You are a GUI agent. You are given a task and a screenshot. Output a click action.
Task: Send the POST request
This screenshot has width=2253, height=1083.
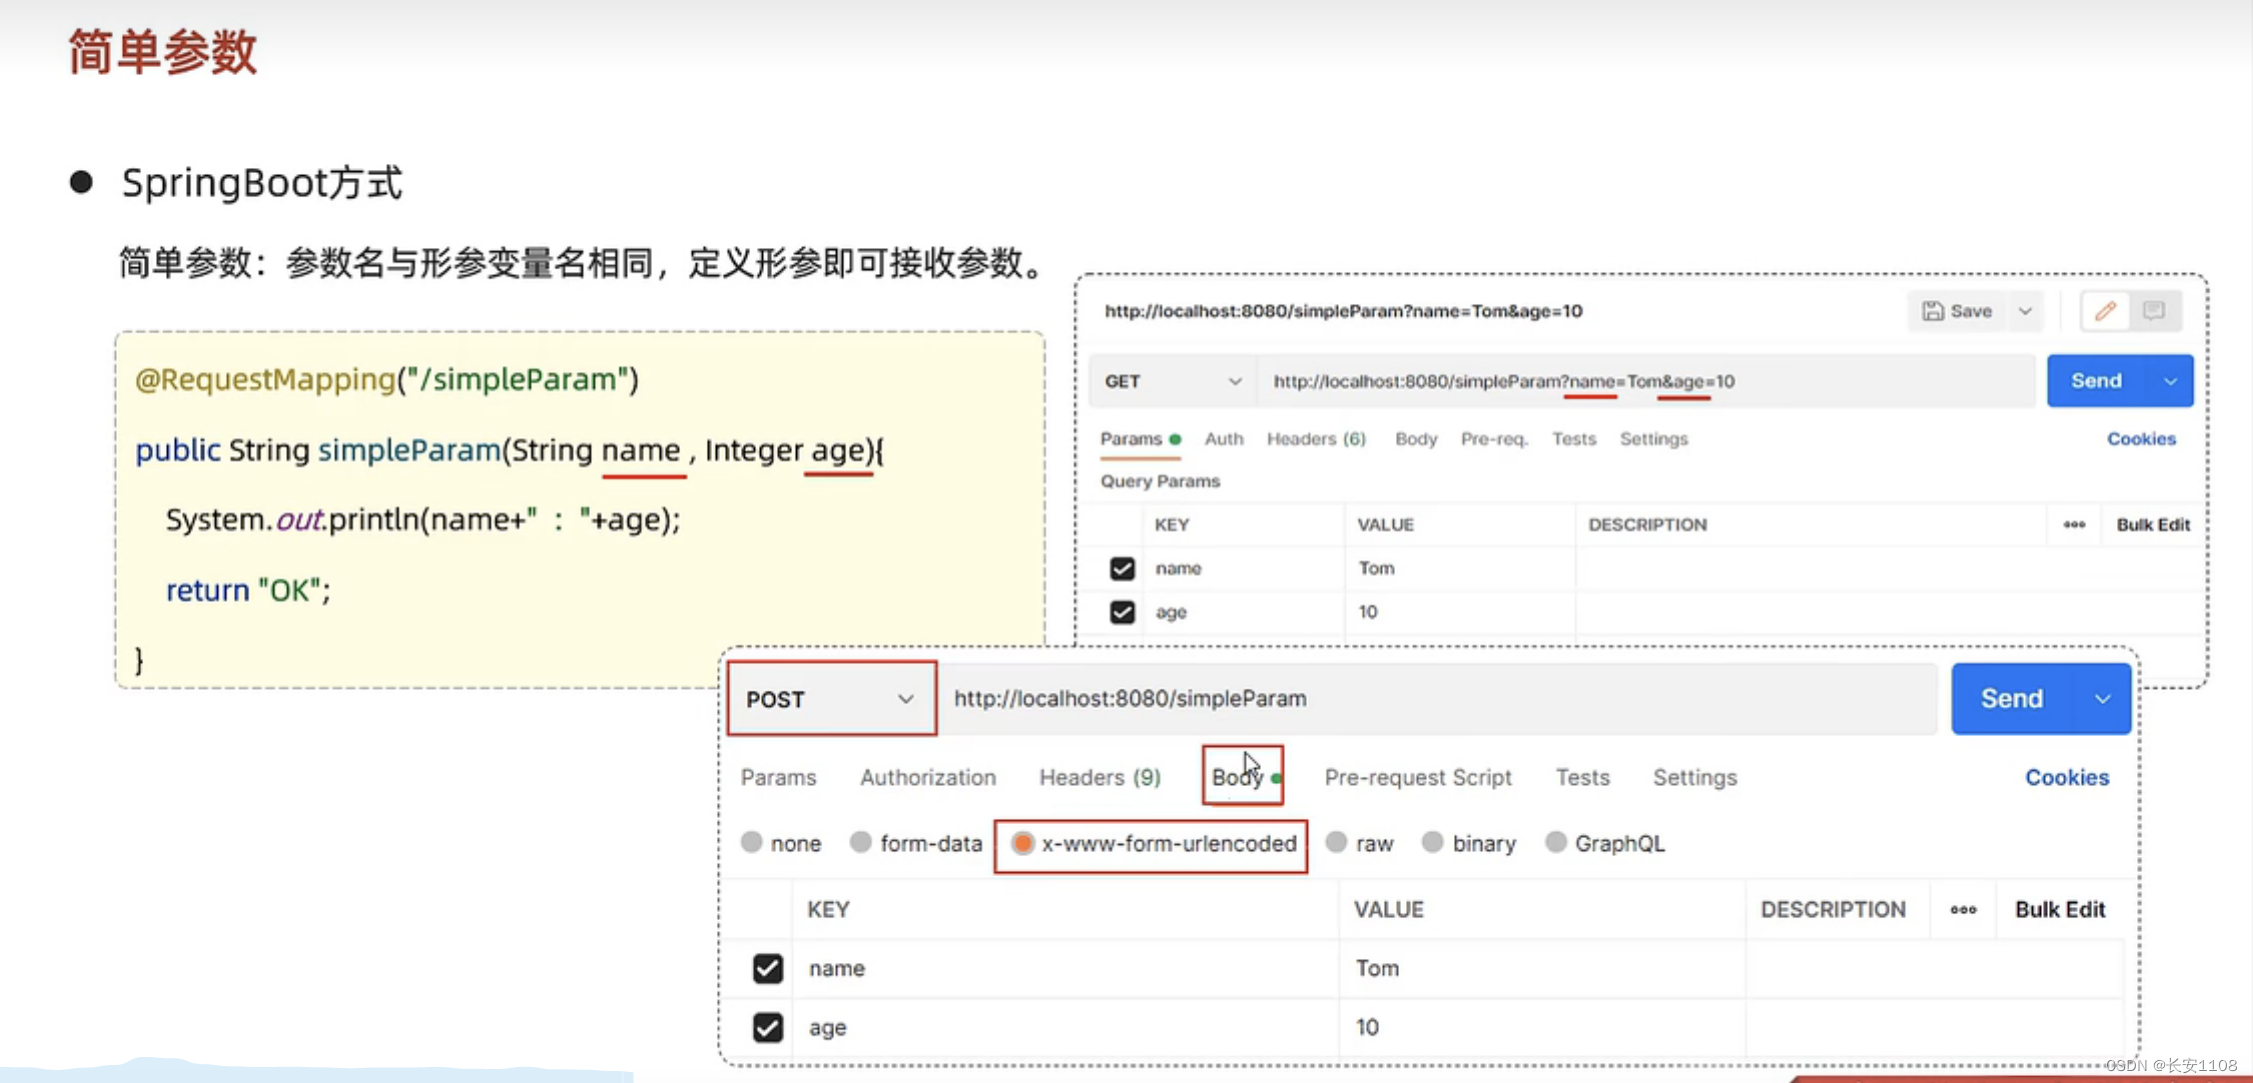(x=2012, y=698)
